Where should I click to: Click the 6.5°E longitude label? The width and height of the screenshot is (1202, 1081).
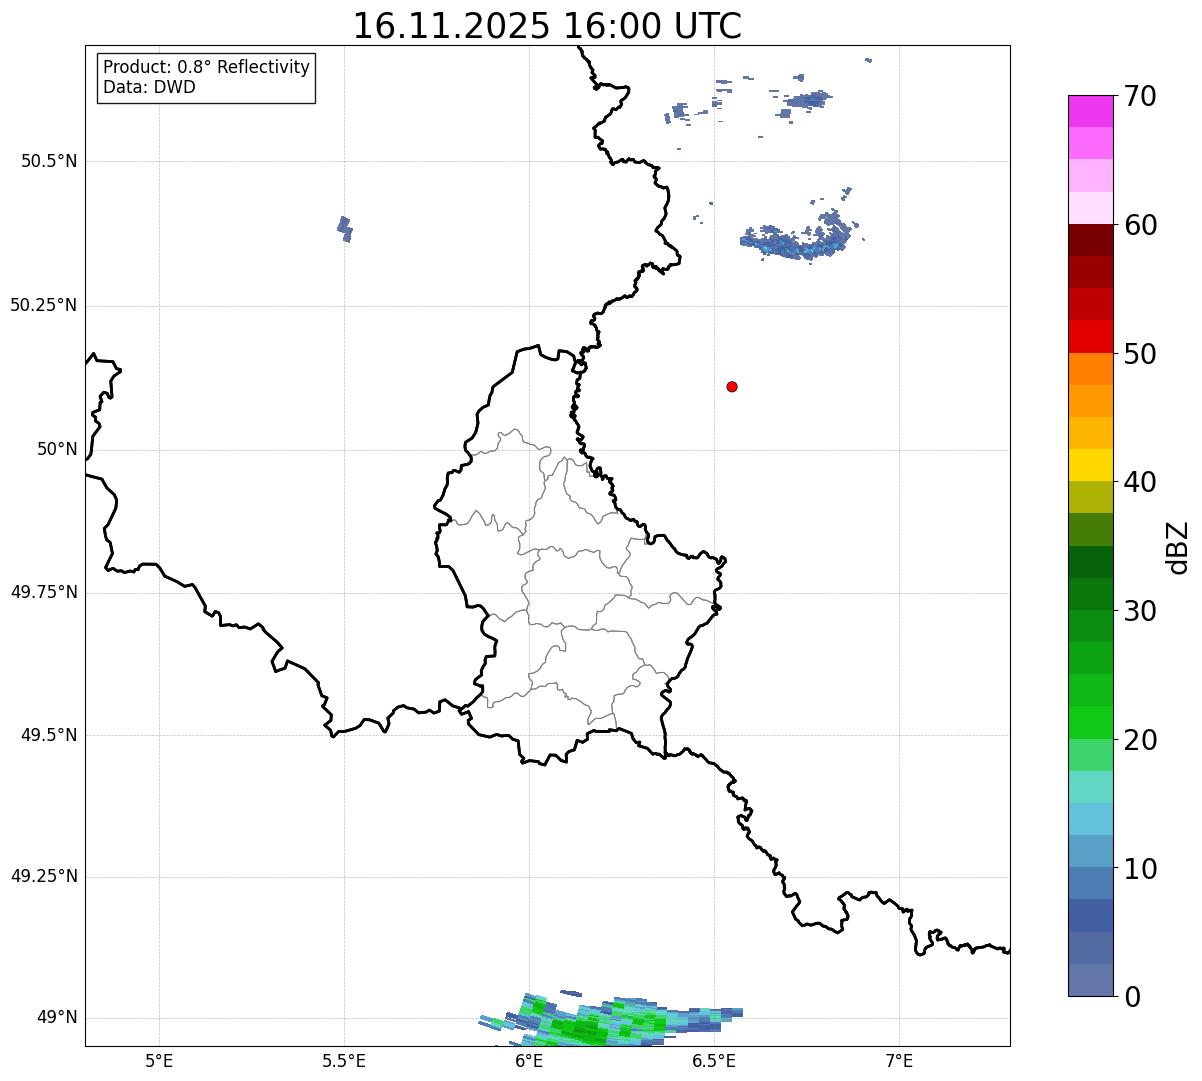714,1060
